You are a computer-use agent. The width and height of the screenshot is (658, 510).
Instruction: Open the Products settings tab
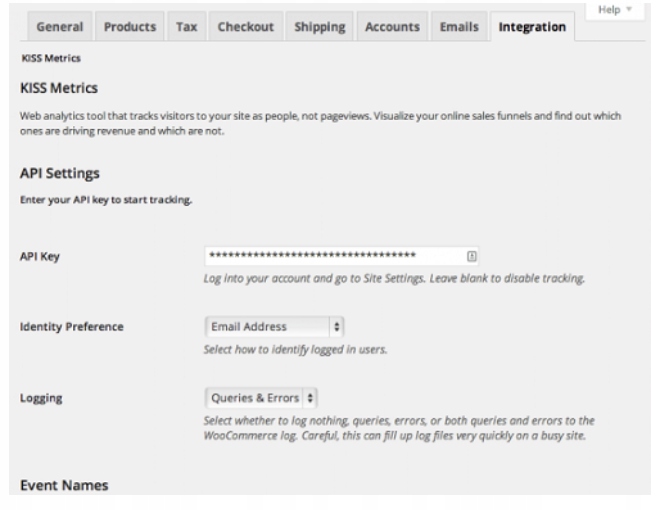(x=130, y=26)
